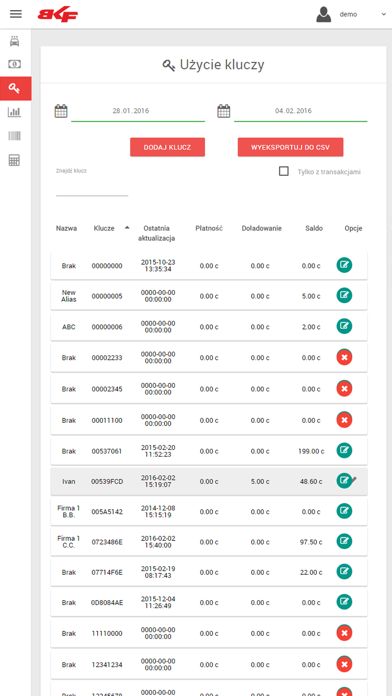Edit key 00000005 New Alias
This screenshot has width=392, height=696.
click(344, 296)
